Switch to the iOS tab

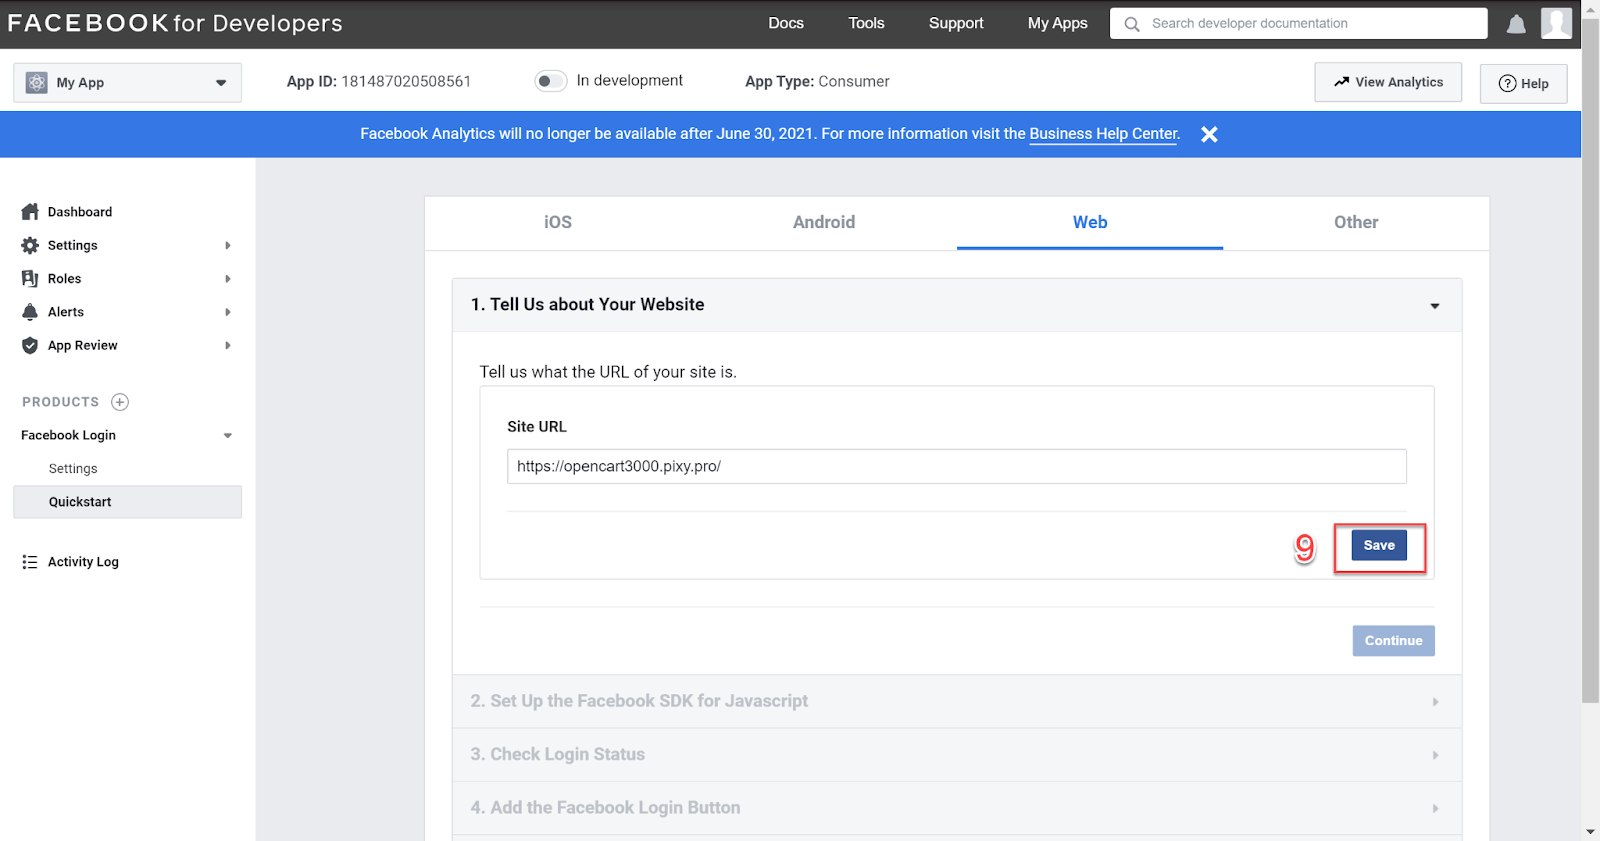pyautogui.click(x=558, y=222)
